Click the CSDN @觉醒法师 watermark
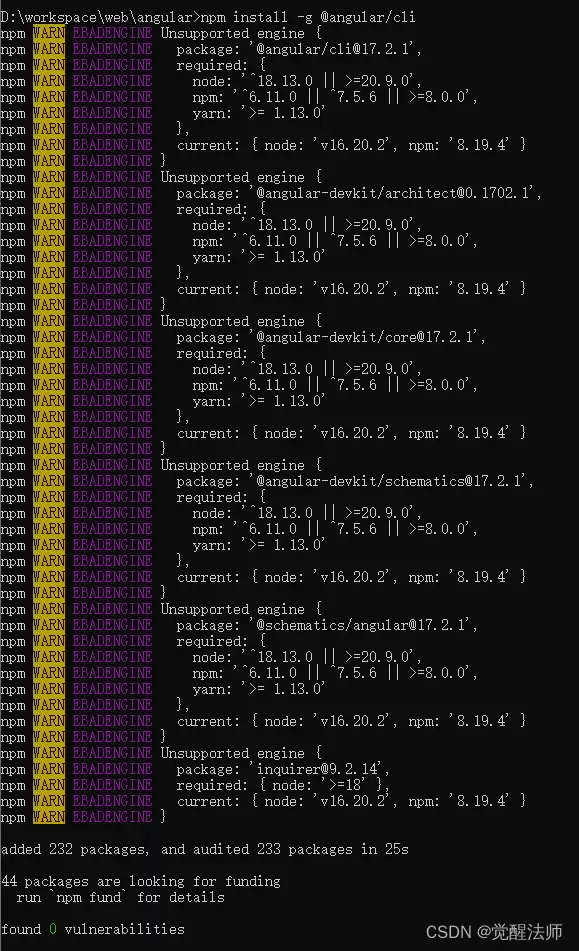The width and height of the screenshot is (579, 951). point(494,932)
